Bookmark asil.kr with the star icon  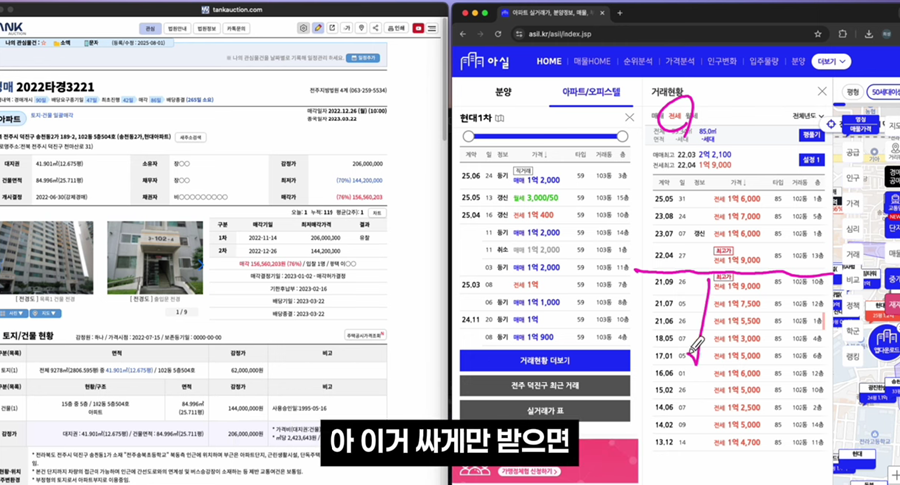pyautogui.click(x=817, y=34)
